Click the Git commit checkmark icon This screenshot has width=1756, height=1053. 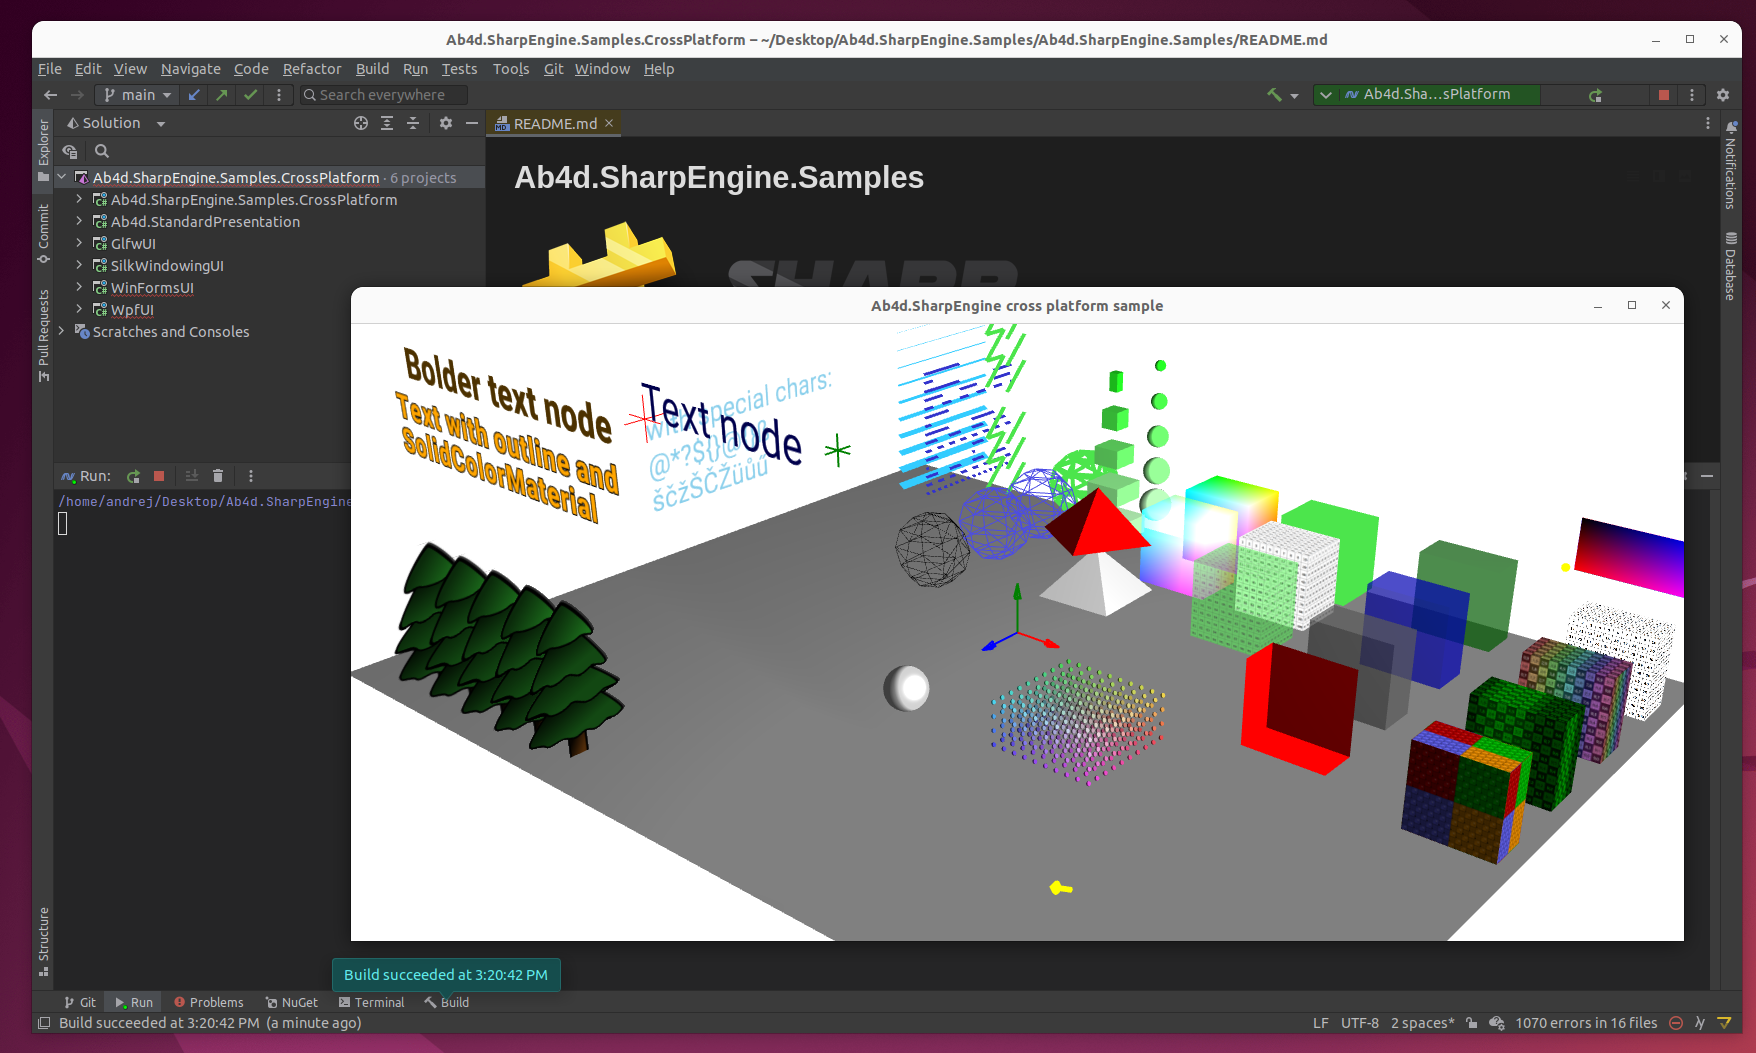250,95
